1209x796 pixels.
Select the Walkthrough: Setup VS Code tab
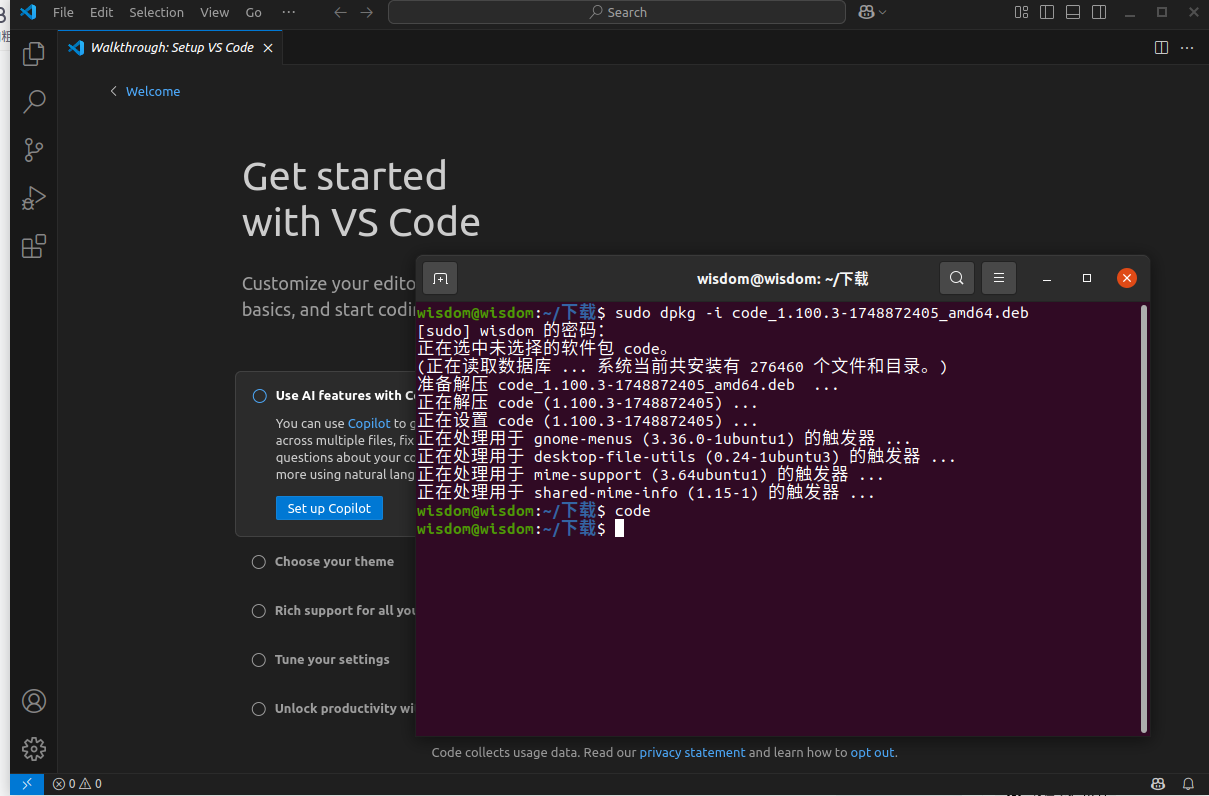tap(171, 47)
